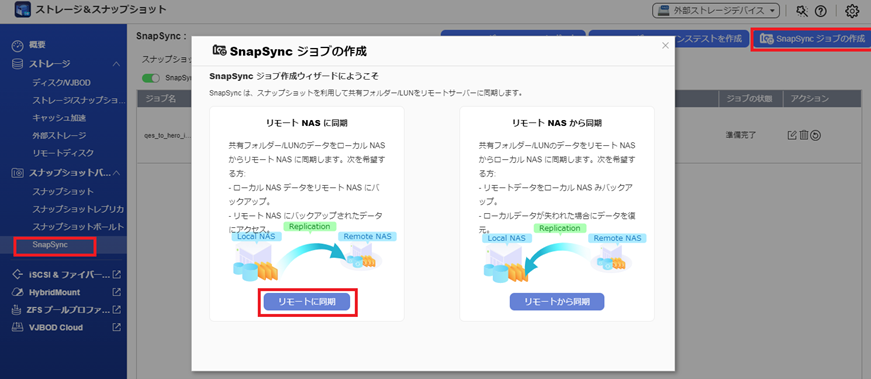Open the 外部ストレージデバイス dropdown
The width and height of the screenshot is (871, 379).
[715, 11]
